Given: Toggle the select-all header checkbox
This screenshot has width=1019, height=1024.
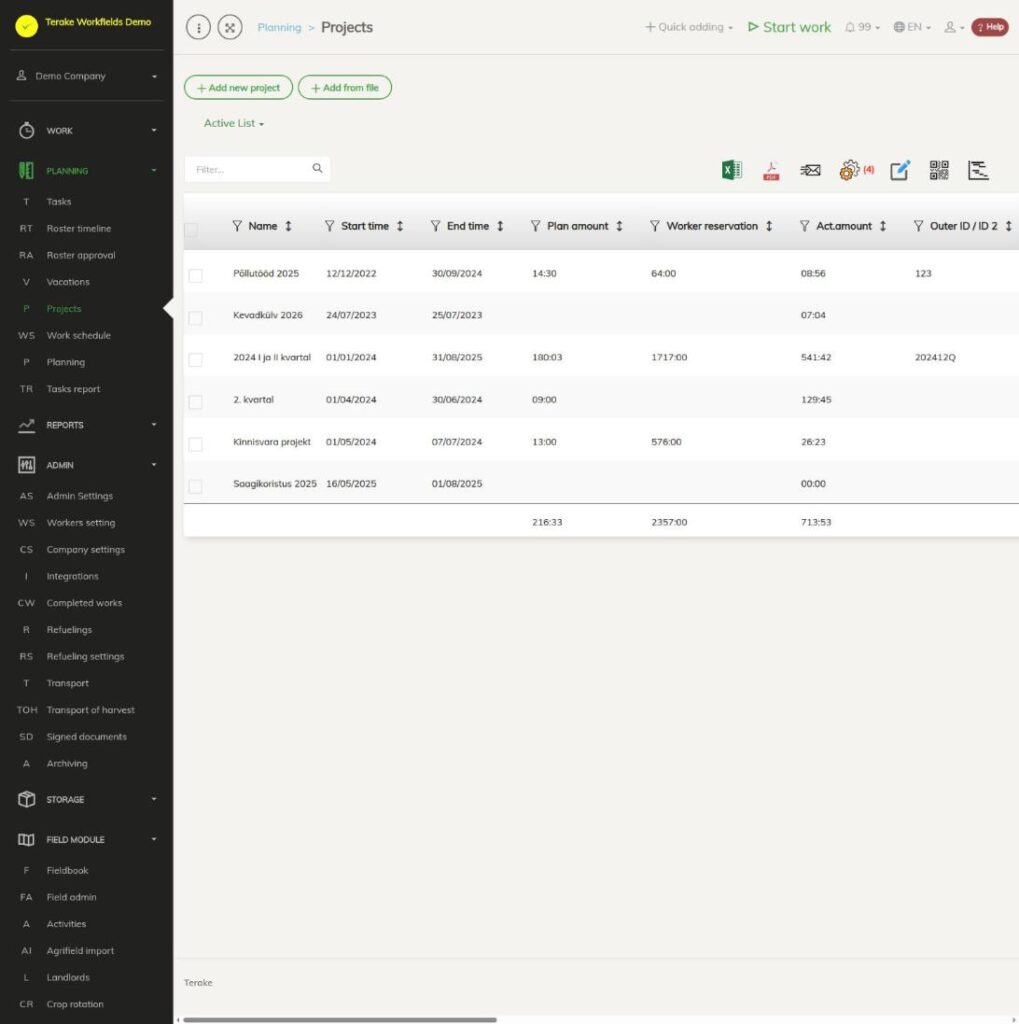Looking at the screenshot, I should coord(191,229).
